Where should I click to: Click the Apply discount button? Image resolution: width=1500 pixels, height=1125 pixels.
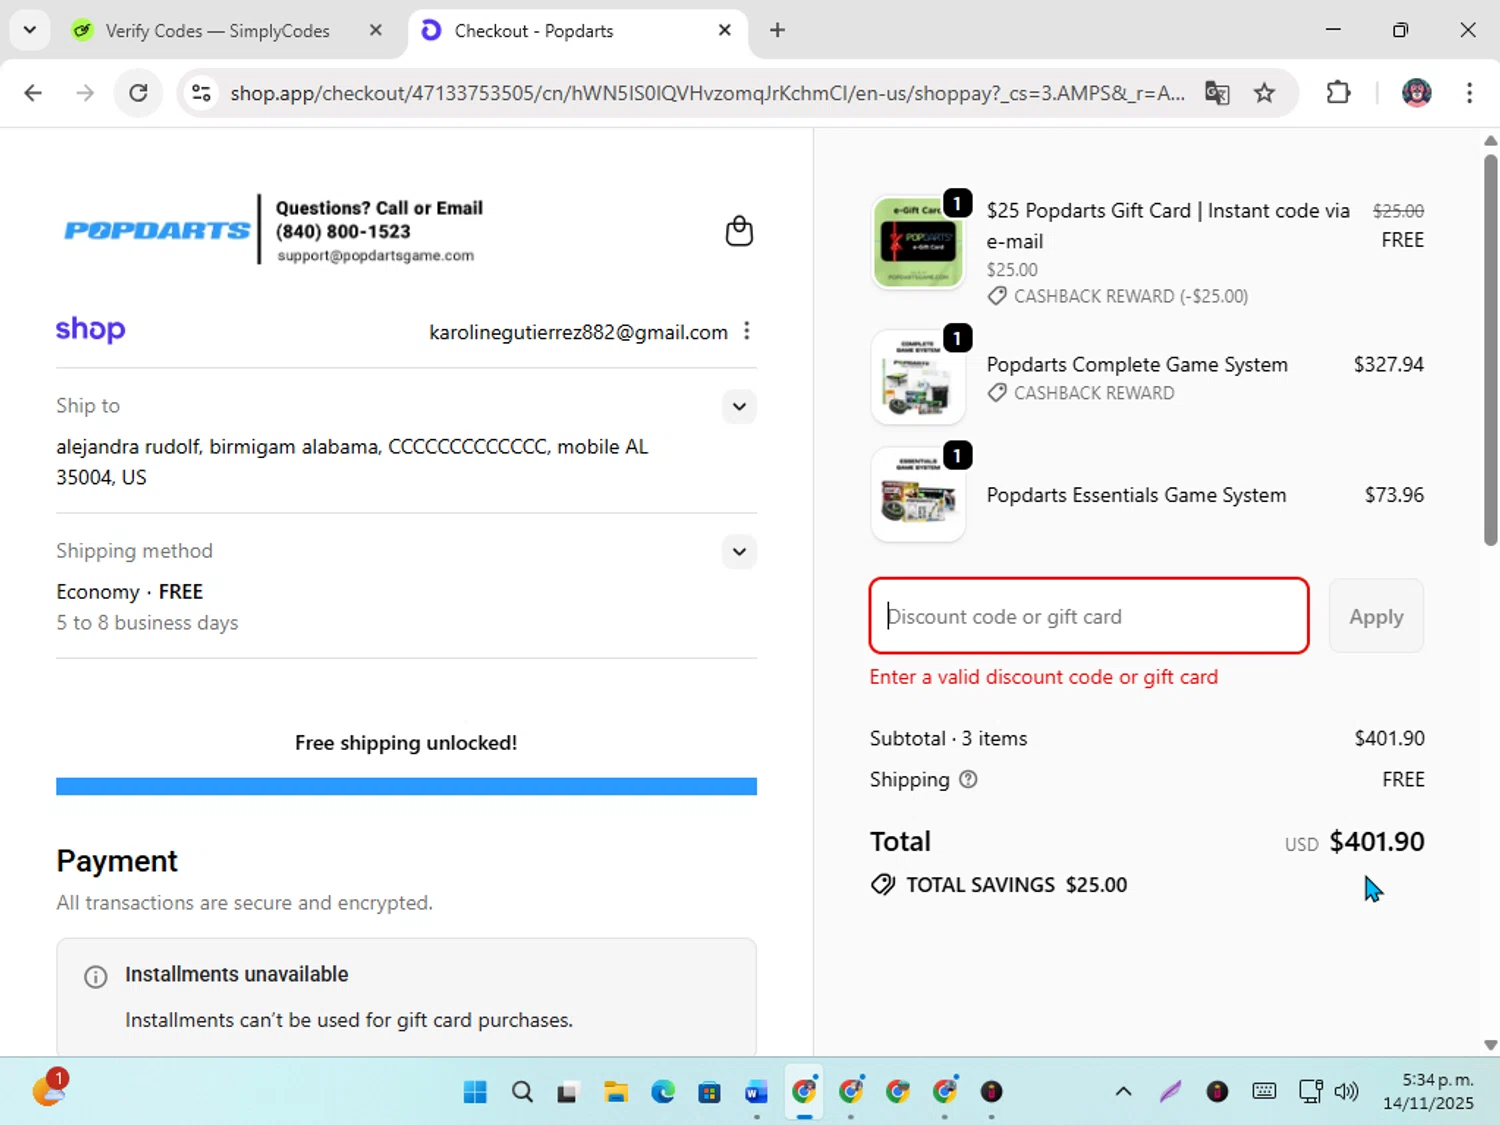(1376, 616)
